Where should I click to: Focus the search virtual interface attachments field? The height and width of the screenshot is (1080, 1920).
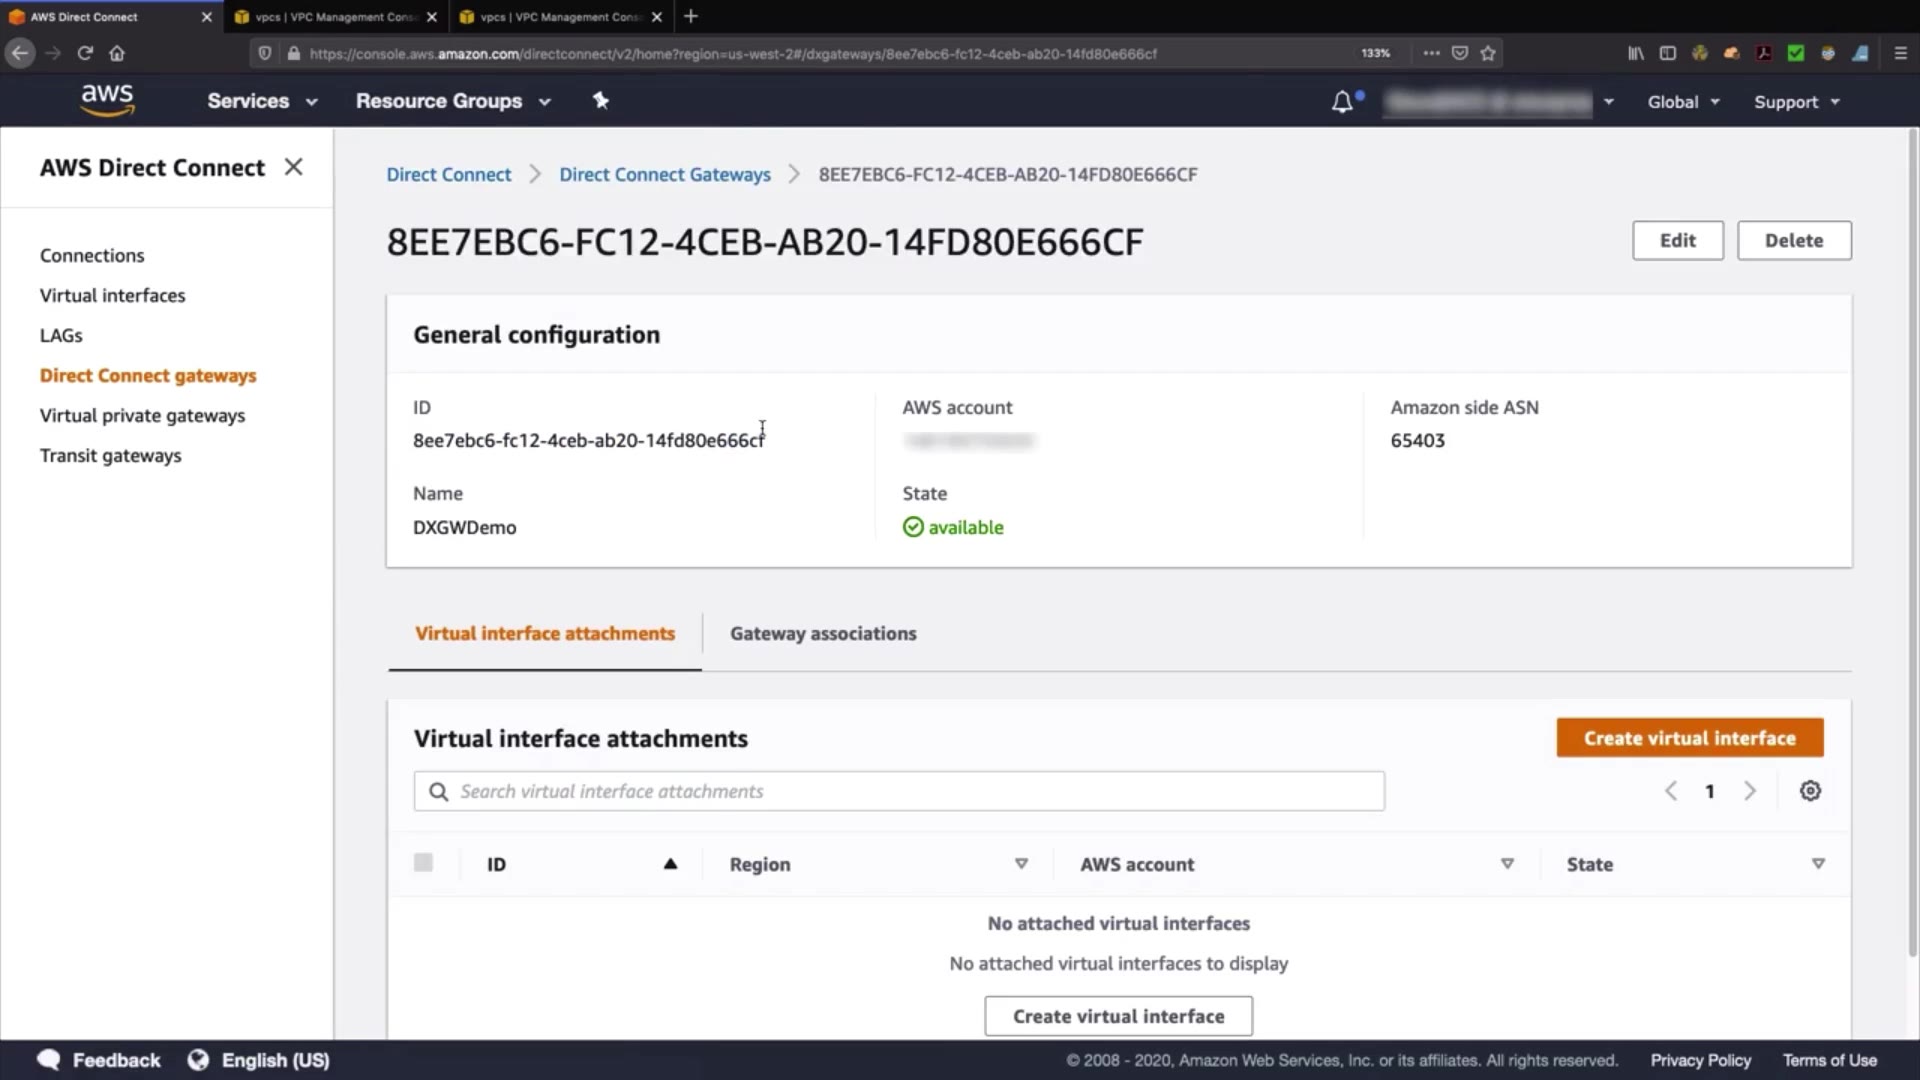pos(900,791)
